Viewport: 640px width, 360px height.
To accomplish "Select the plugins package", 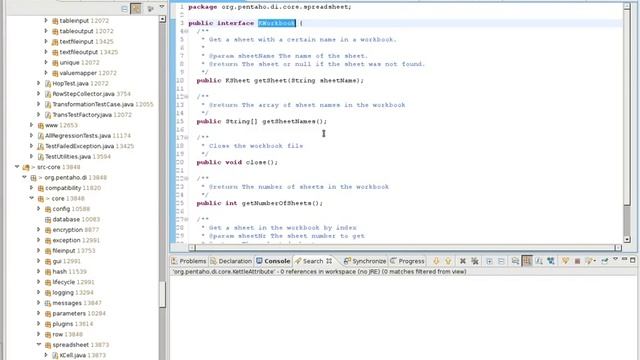I will click(69, 324).
